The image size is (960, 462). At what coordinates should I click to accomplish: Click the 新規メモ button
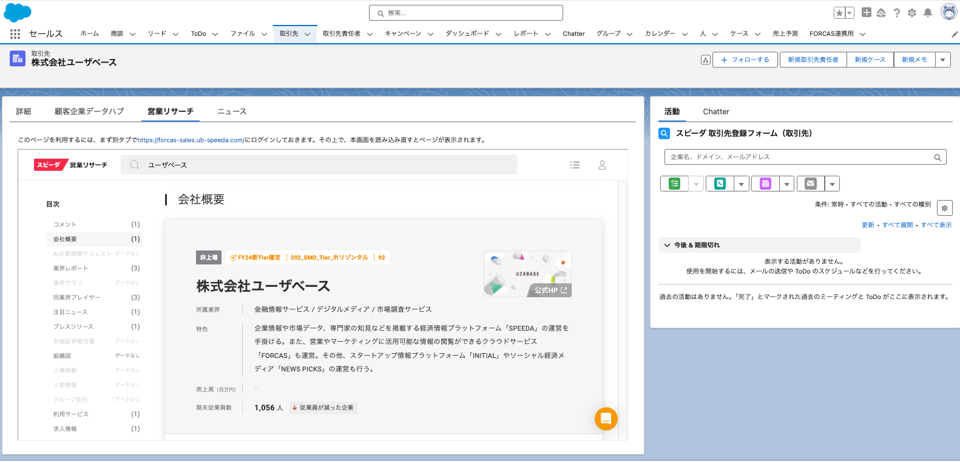(914, 60)
